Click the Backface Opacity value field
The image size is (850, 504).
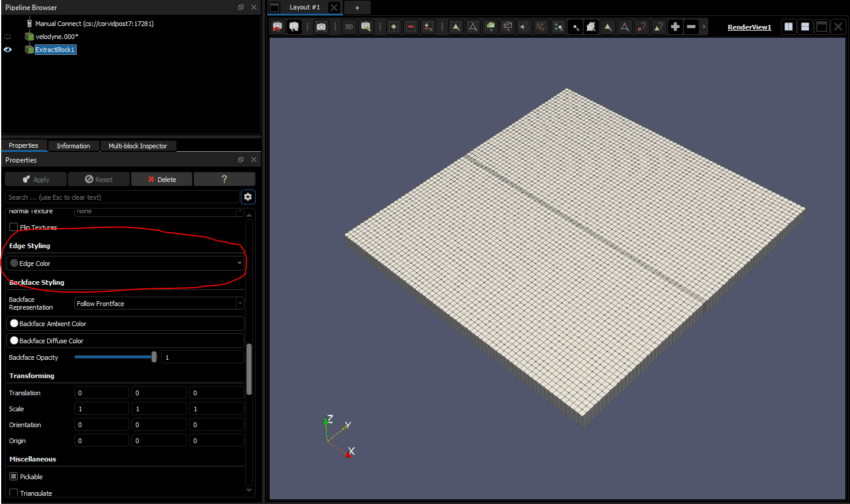203,357
